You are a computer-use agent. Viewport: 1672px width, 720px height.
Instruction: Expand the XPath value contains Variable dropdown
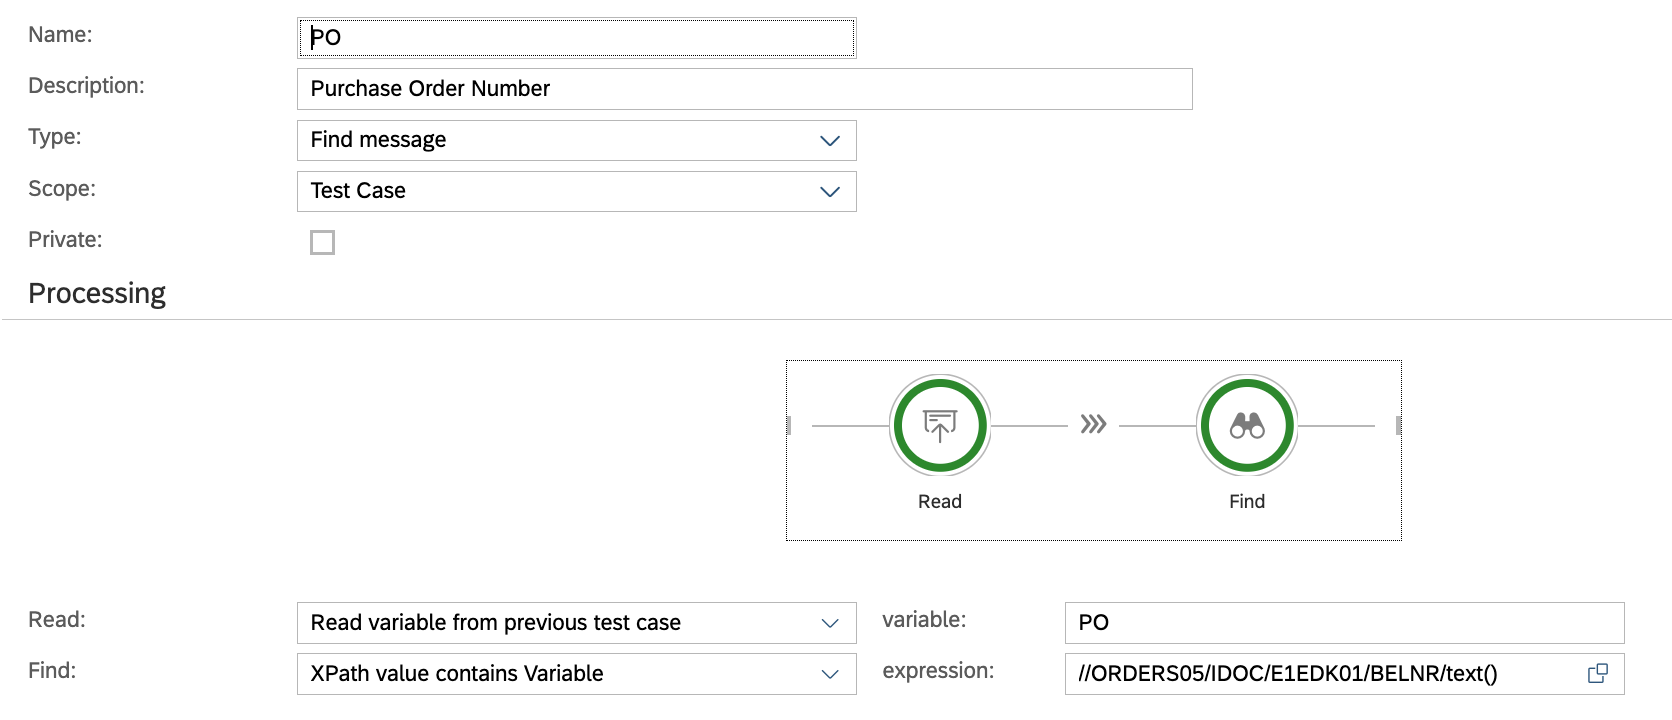(576, 674)
